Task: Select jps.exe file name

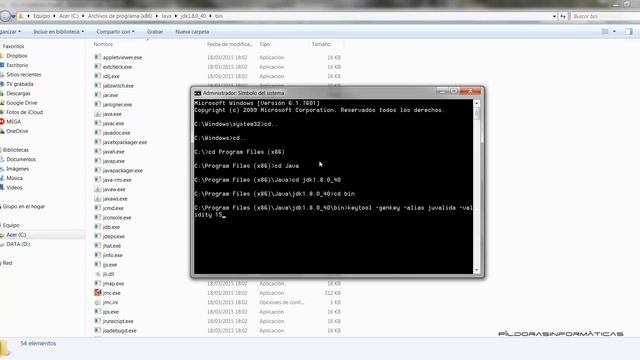Action: coord(111,312)
